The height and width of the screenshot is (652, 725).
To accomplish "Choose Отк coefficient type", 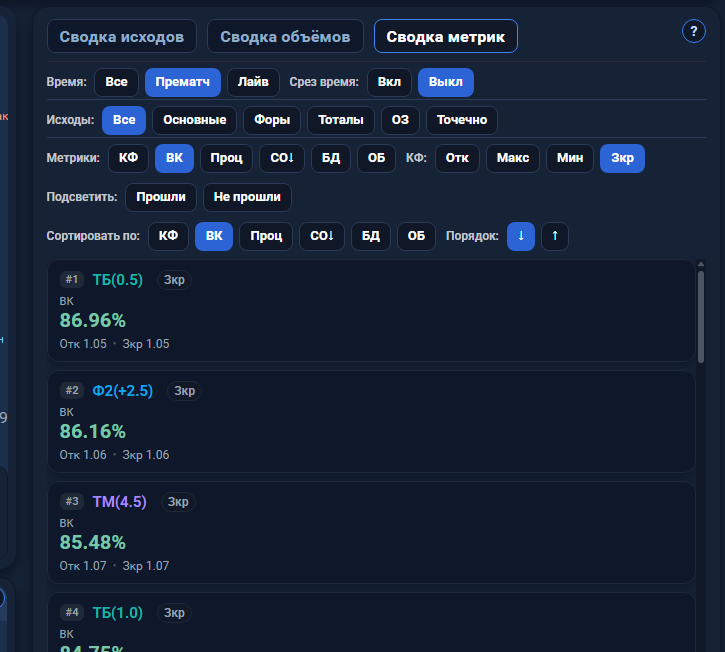I will tap(457, 158).
